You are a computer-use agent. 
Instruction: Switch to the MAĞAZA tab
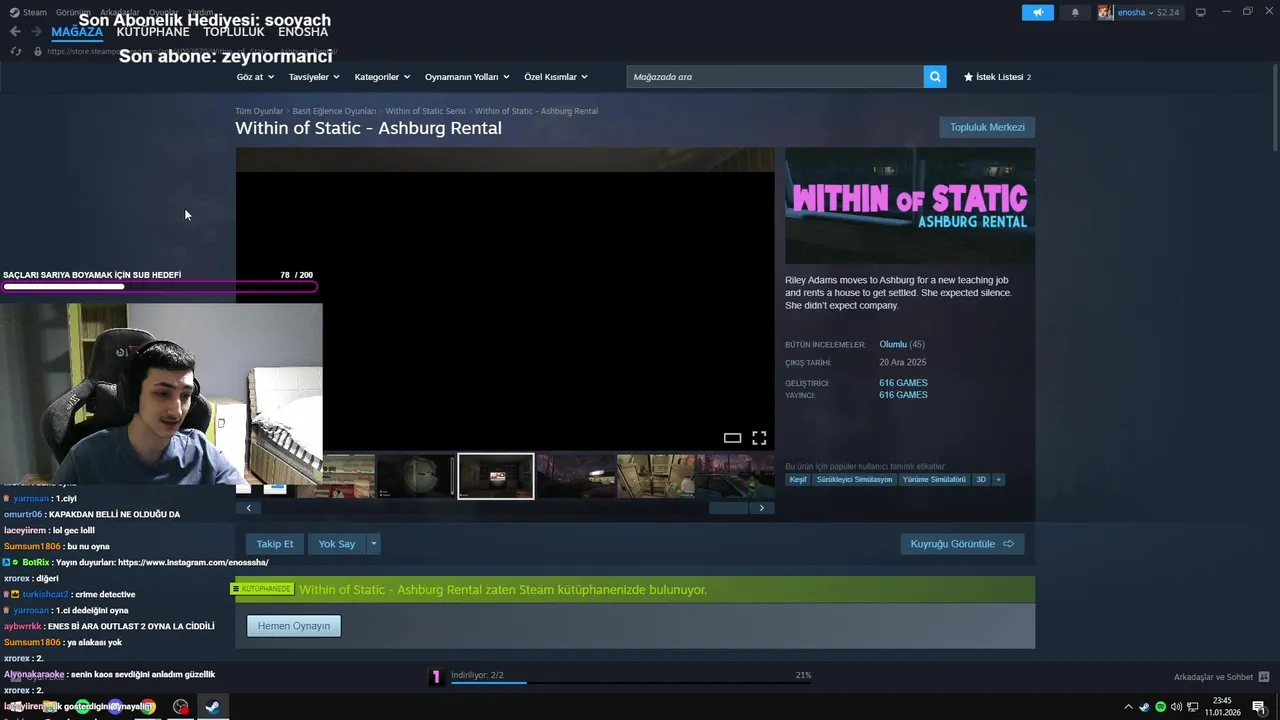click(77, 32)
